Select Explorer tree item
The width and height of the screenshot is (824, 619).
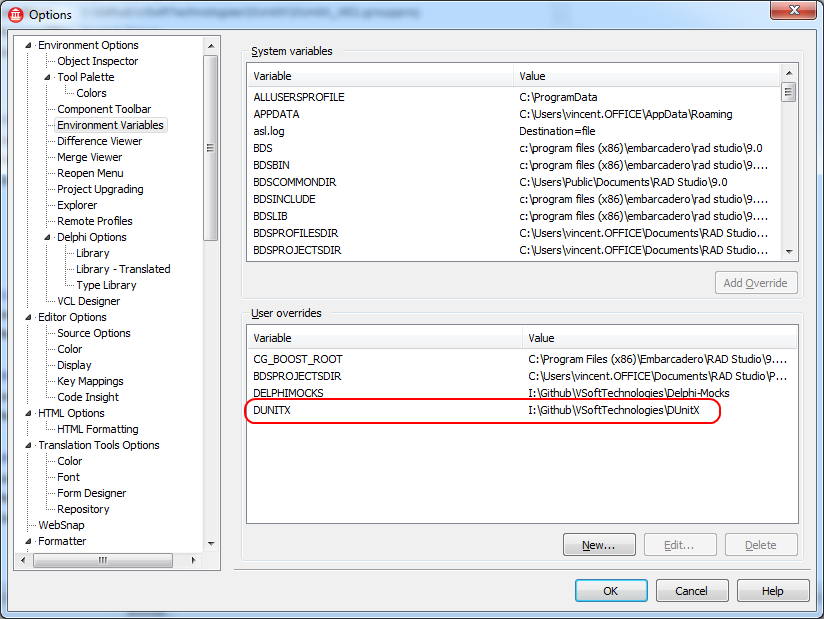(x=77, y=205)
